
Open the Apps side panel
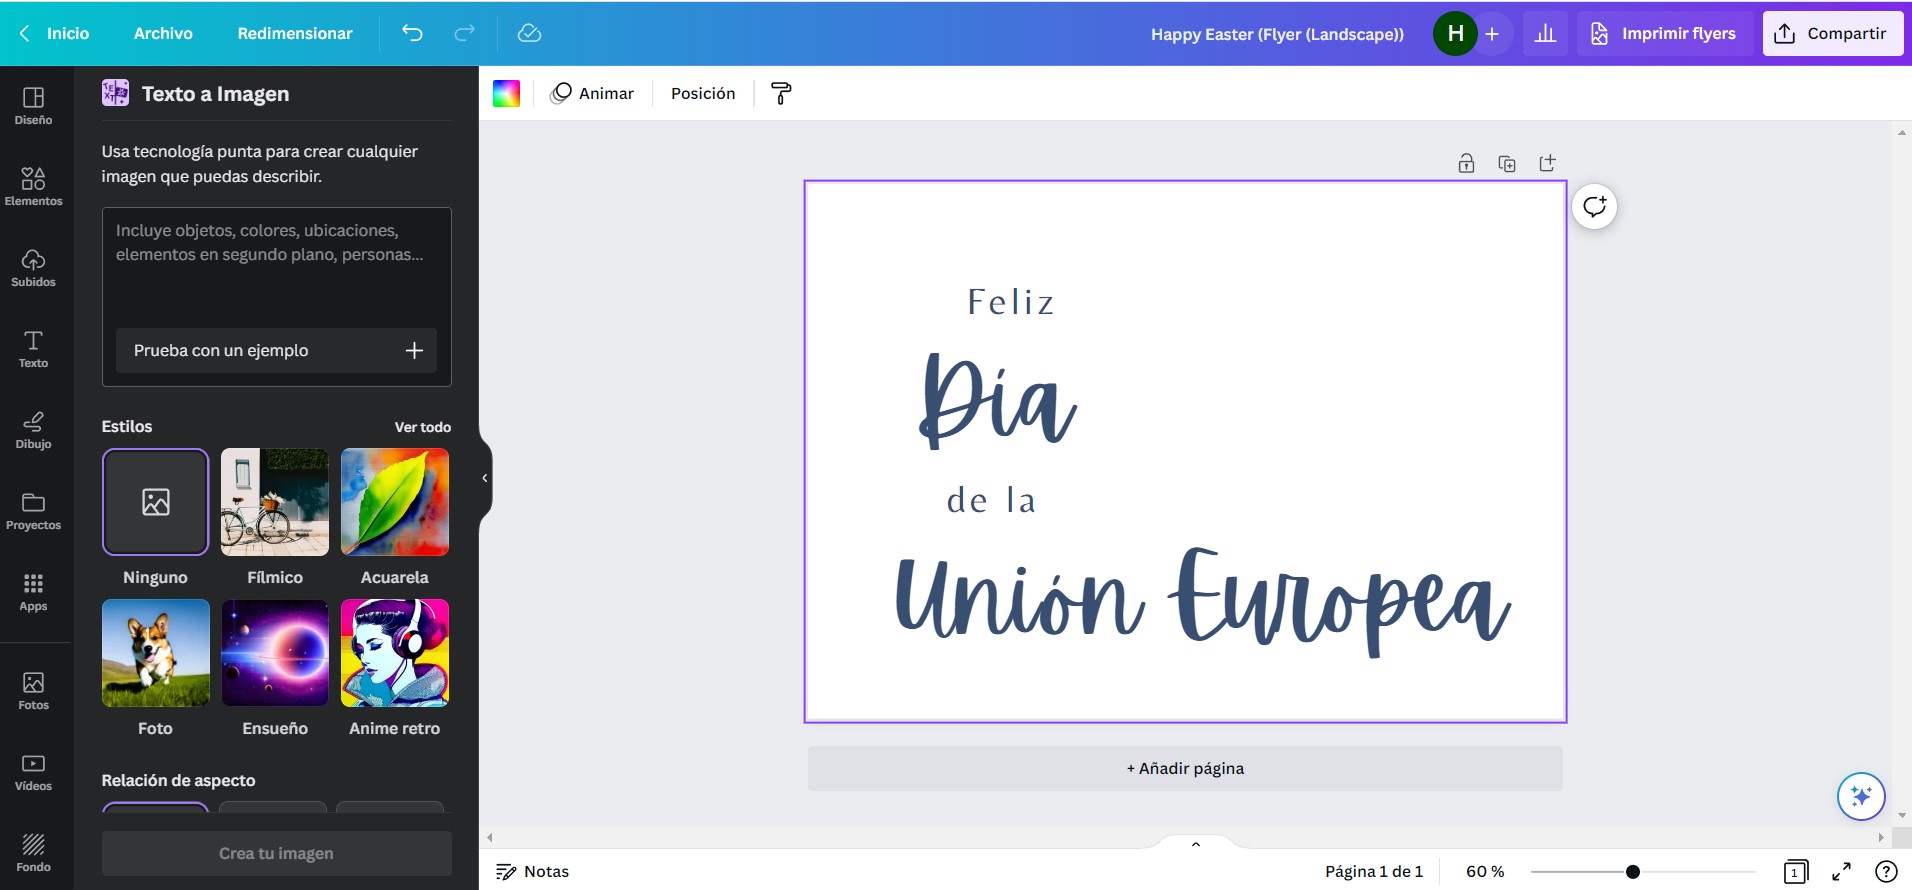33,591
